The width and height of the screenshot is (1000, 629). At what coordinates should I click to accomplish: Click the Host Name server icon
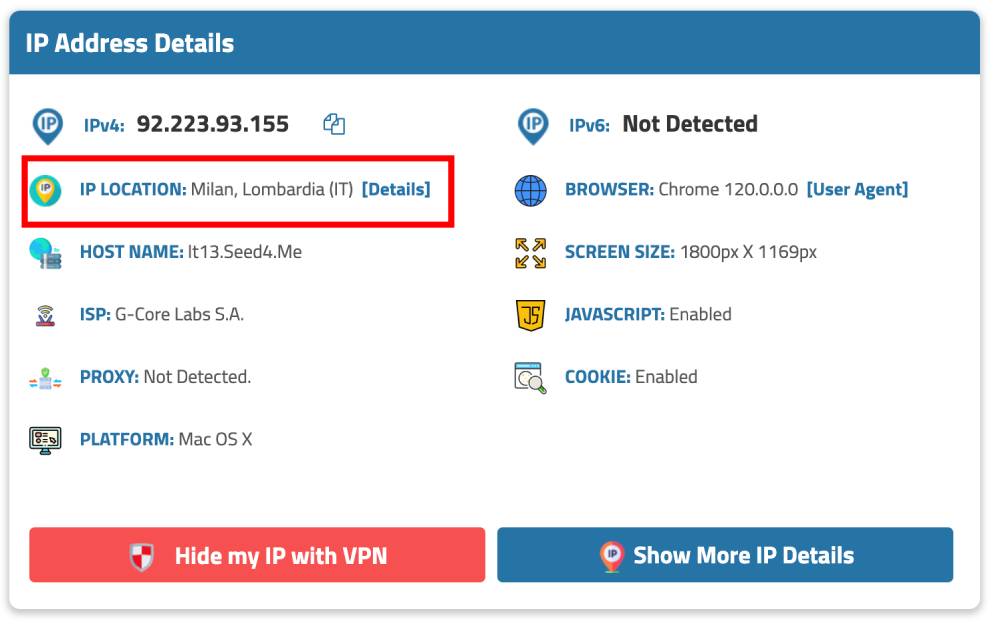46,252
